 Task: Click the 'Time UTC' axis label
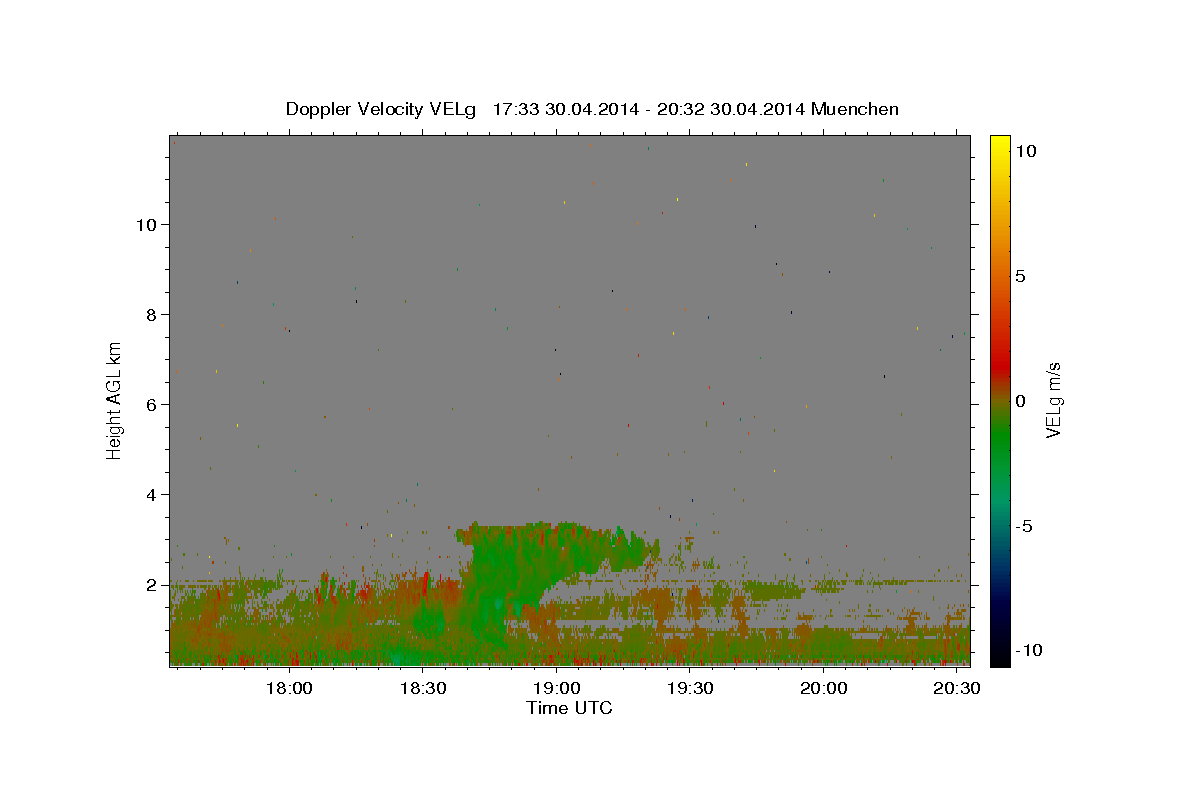click(569, 708)
